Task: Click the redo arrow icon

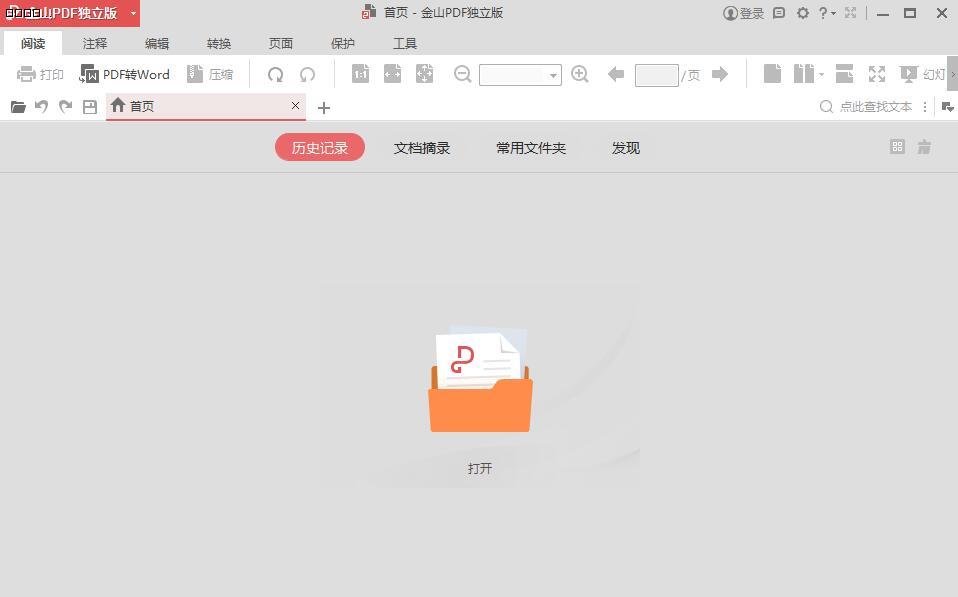Action: coord(65,107)
